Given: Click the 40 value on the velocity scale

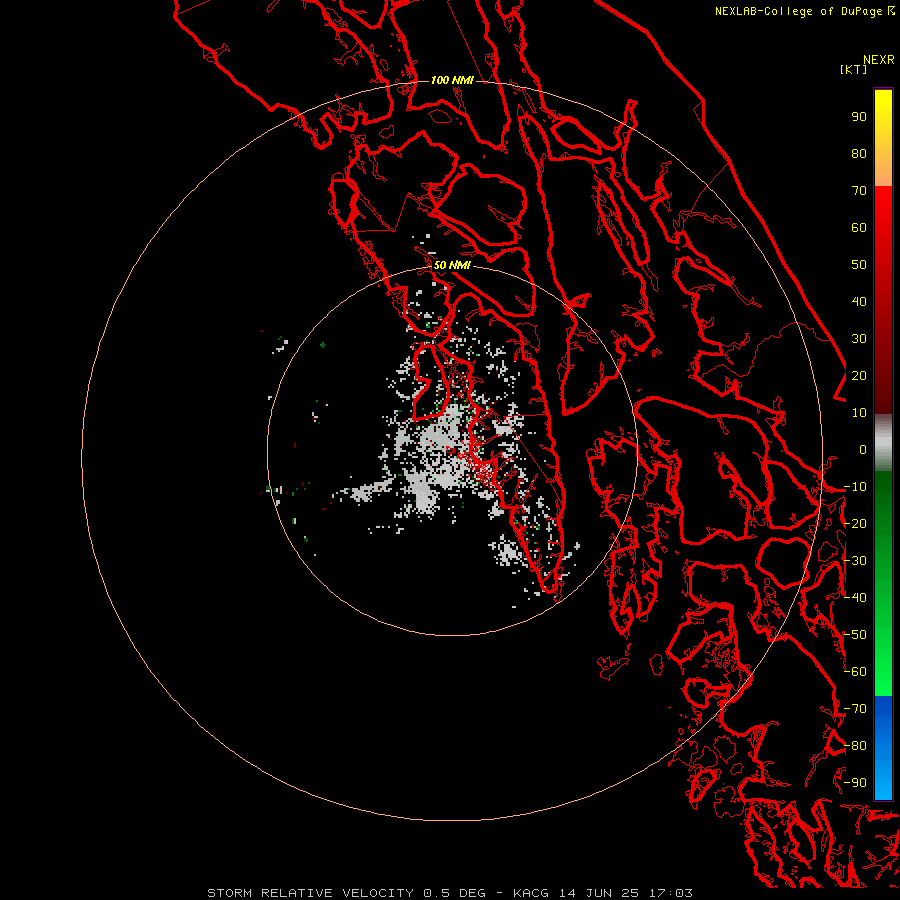Looking at the screenshot, I should click(859, 301).
